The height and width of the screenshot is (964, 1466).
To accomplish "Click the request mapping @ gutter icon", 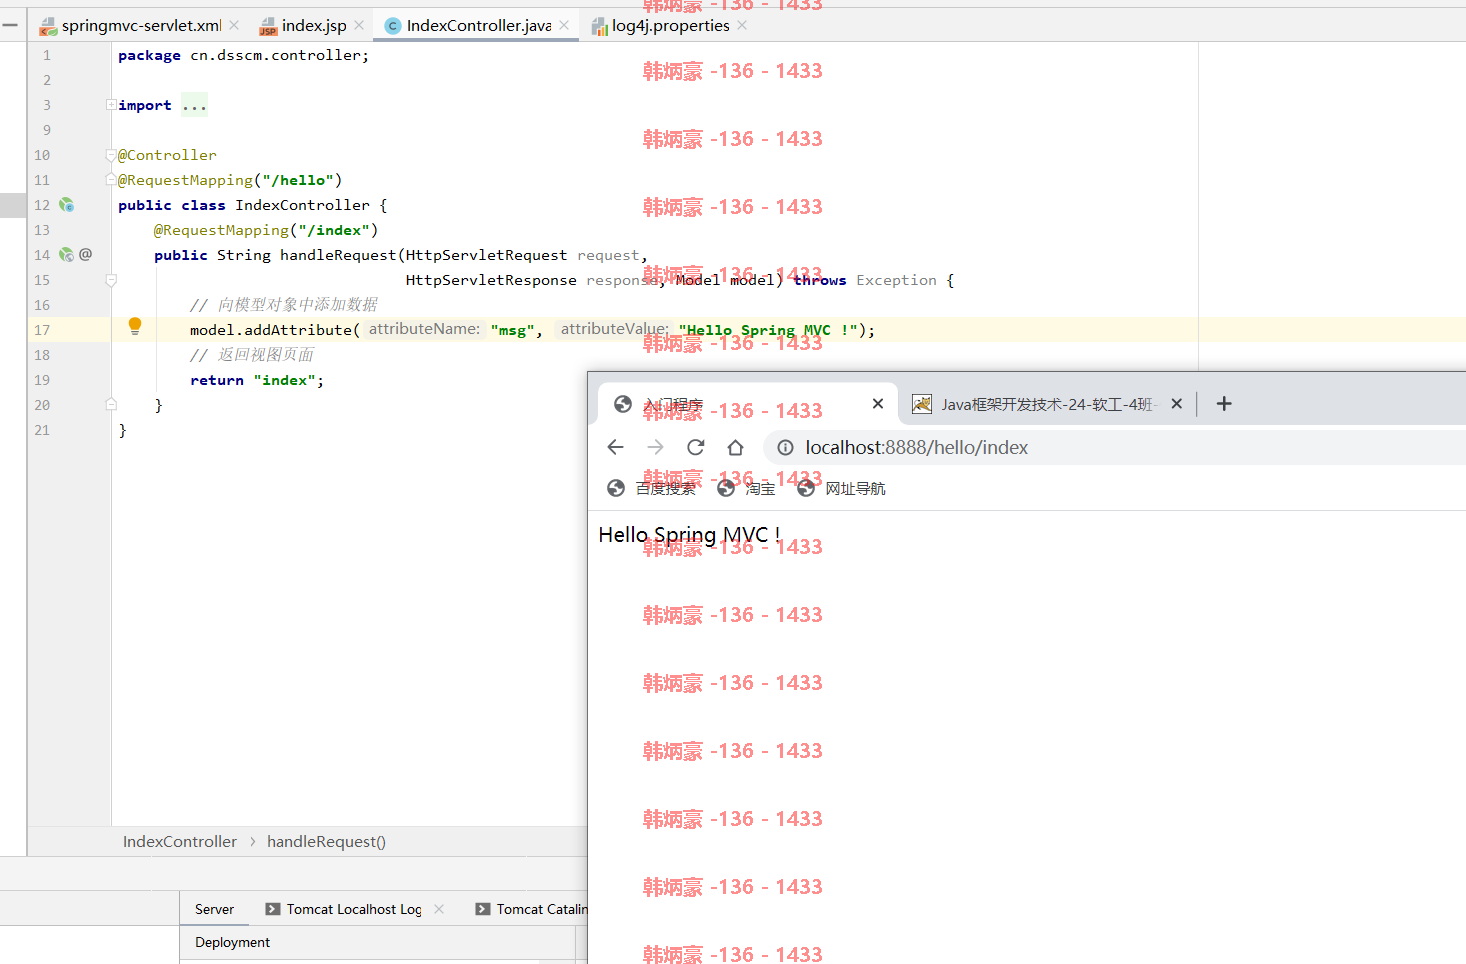I will [x=86, y=255].
